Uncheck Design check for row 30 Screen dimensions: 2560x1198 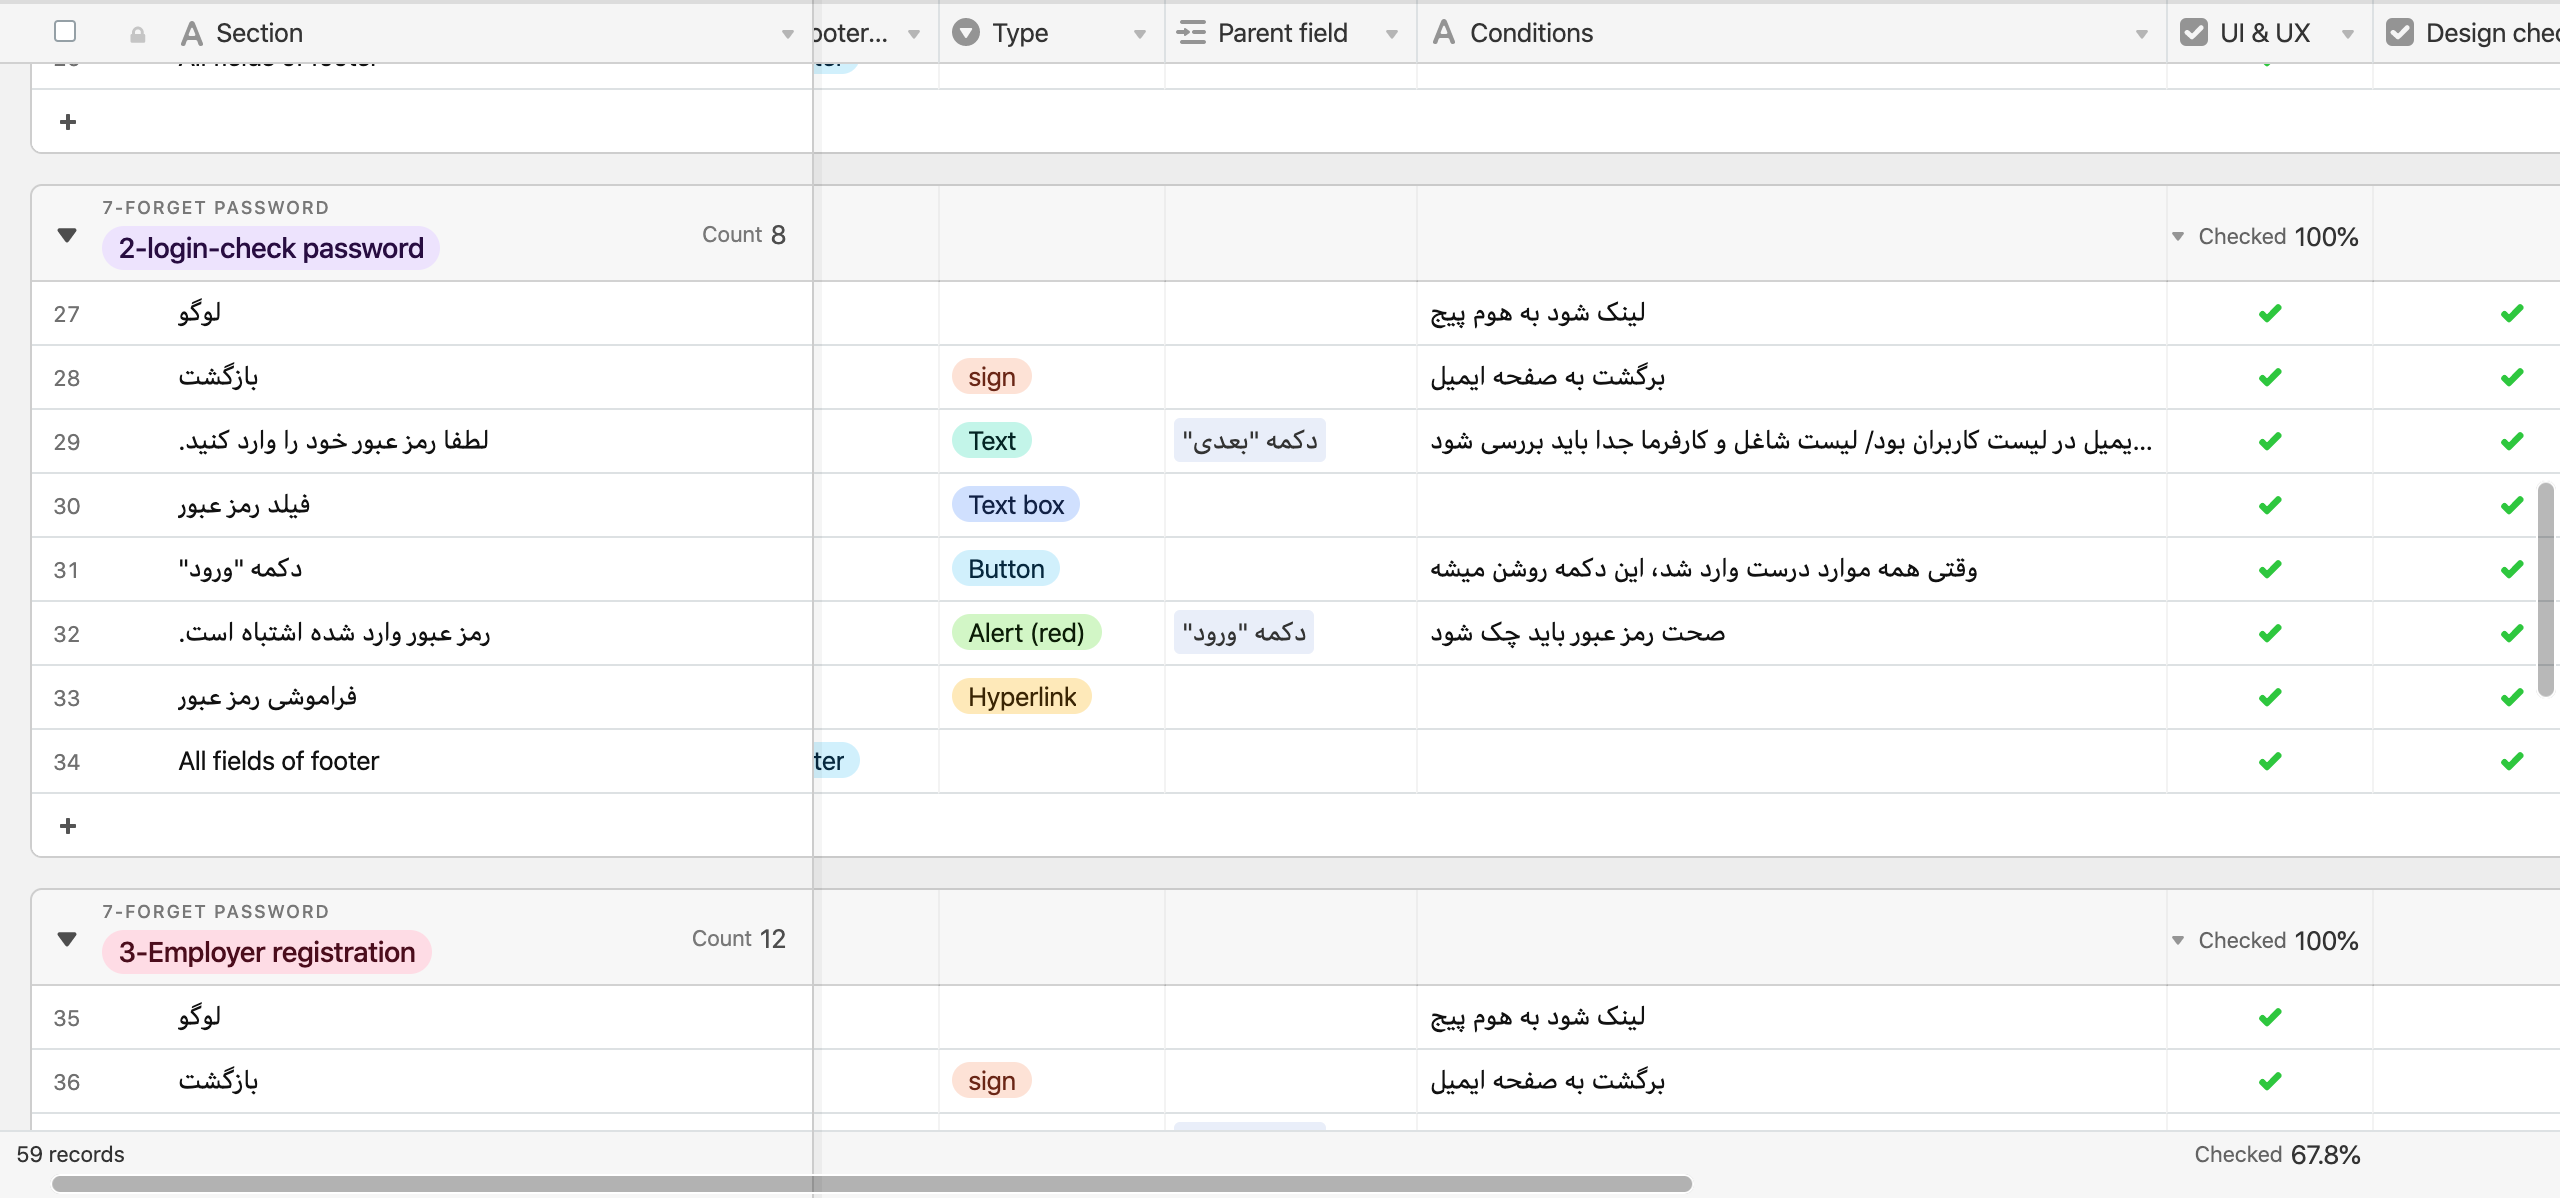(2512, 506)
